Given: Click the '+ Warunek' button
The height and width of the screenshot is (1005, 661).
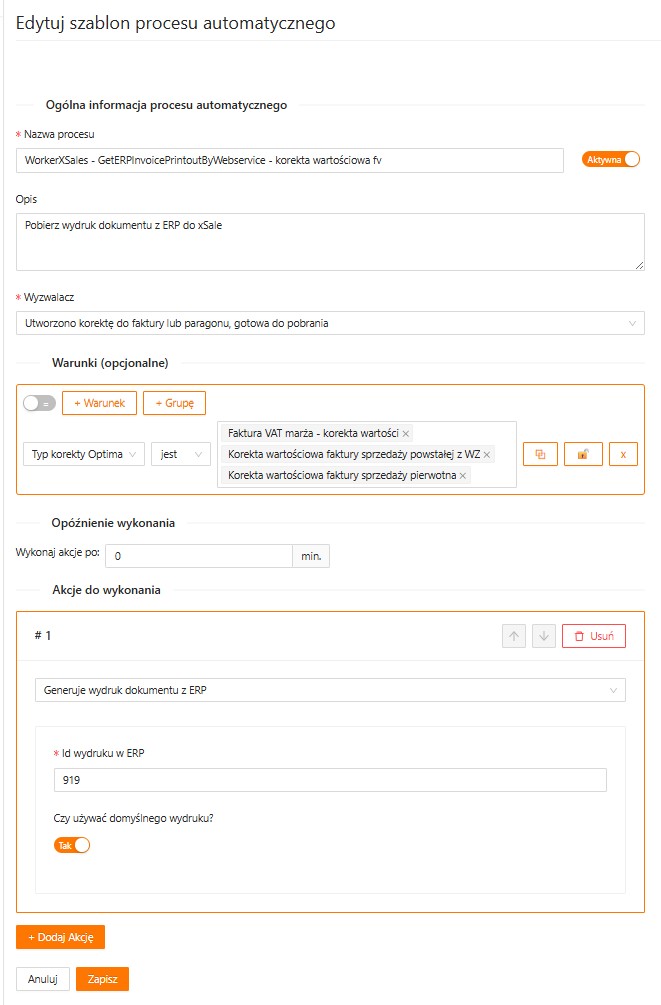Looking at the screenshot, I should 99,403.
